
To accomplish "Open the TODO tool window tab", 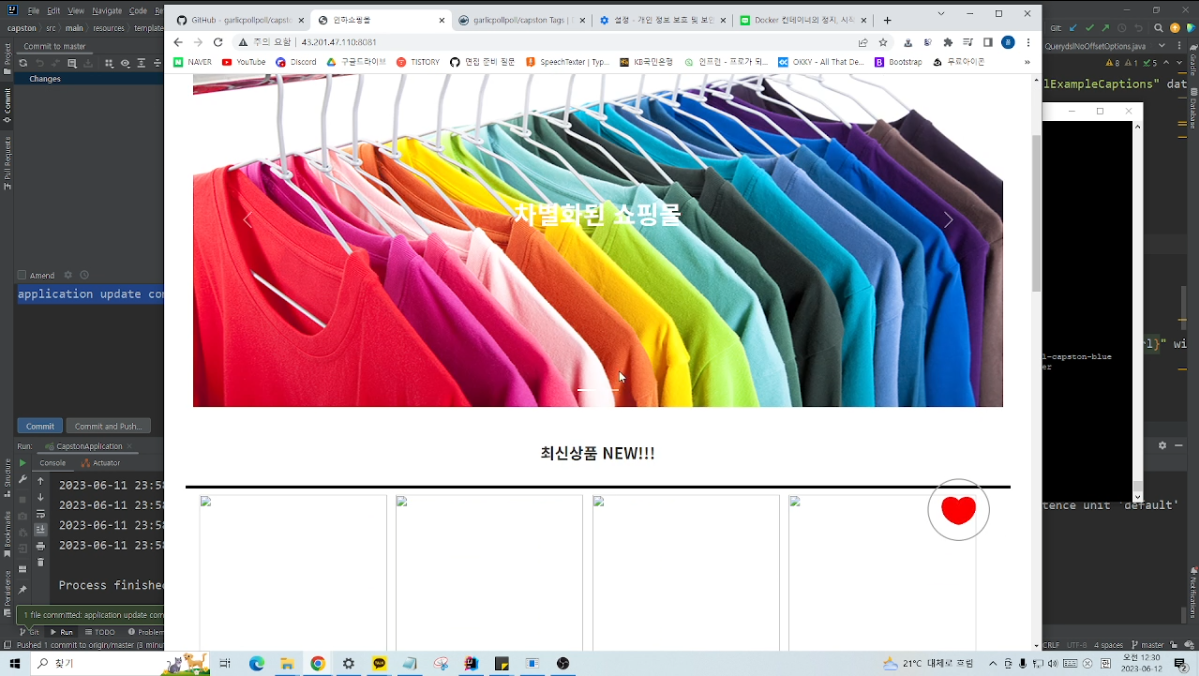I will [100, 632].
